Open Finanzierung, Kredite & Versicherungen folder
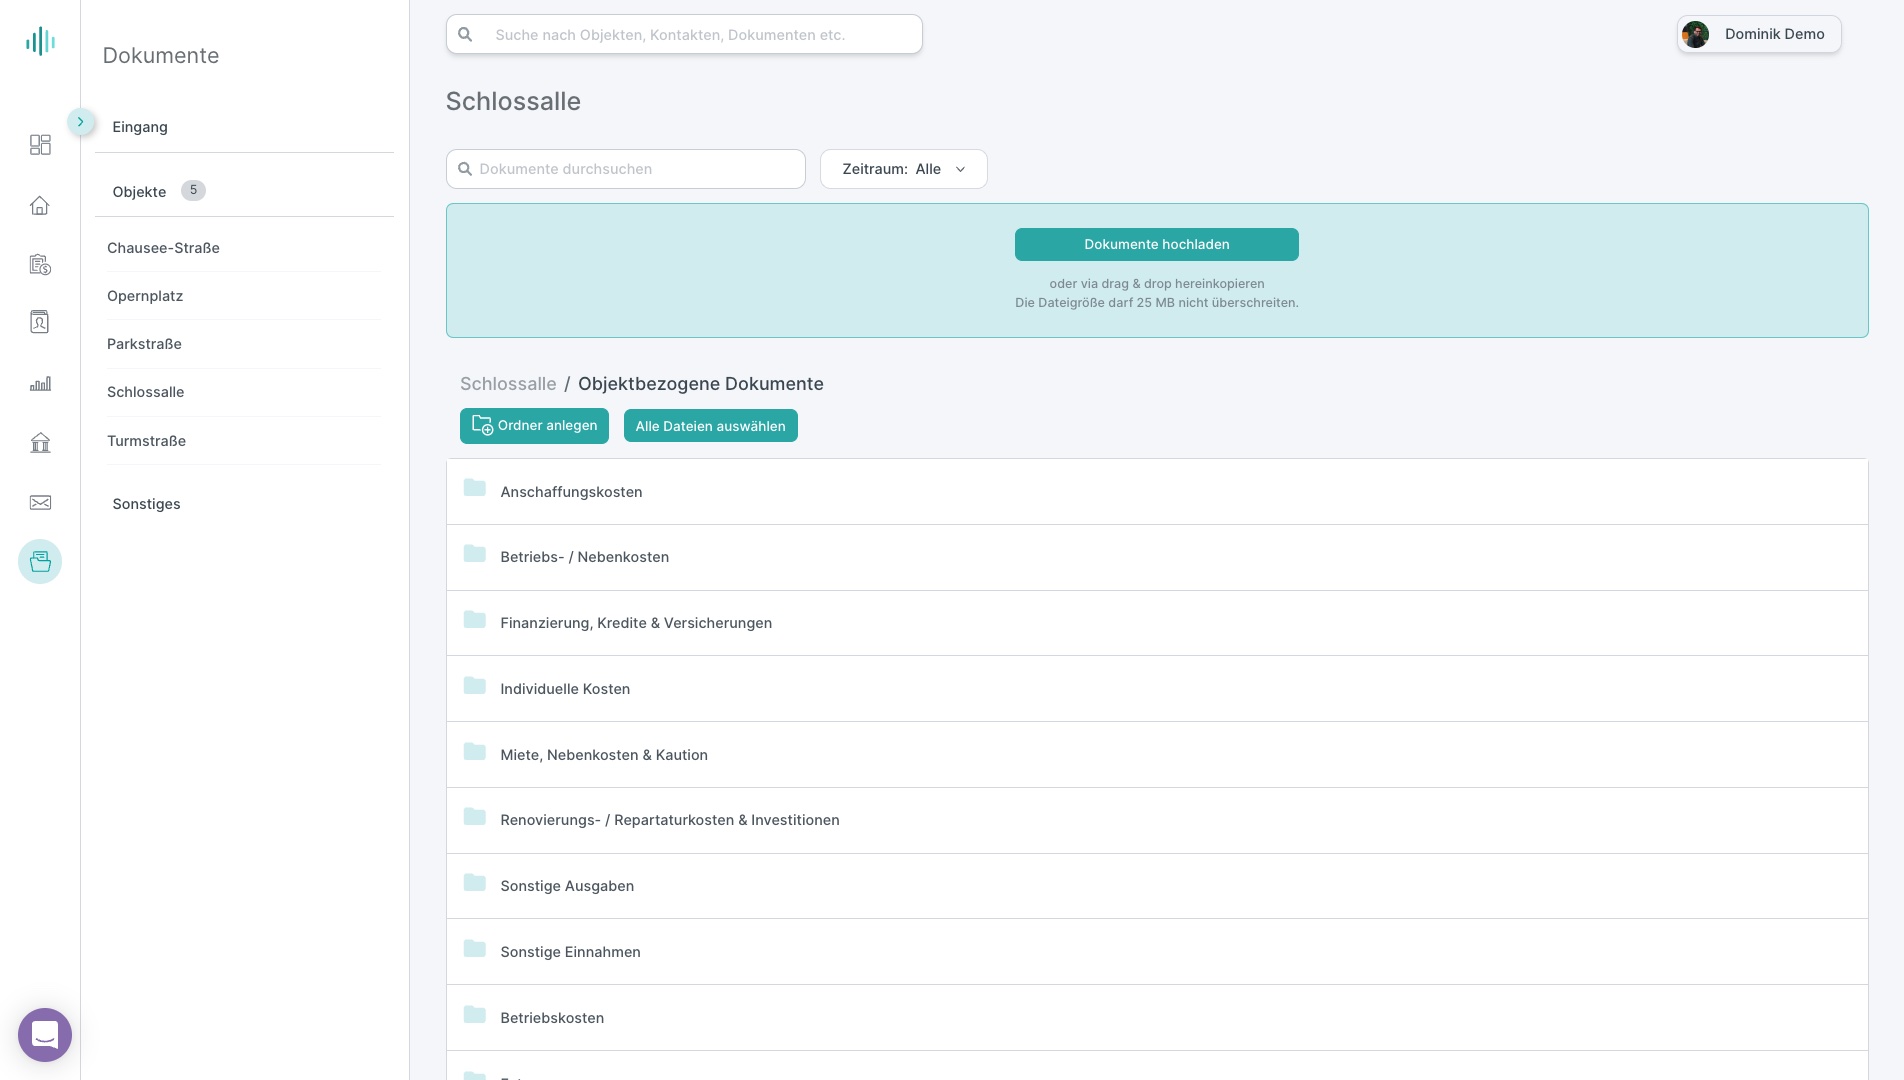 click(1157, 623)
